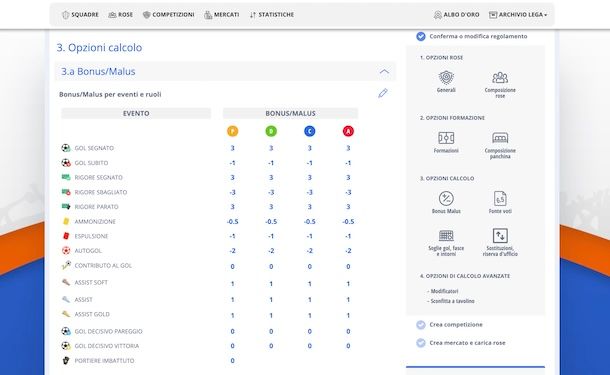Screen dimensions: 610x375
Task: Click the Conferma o modifica regolamento checkmark
Action: tap(421, 36)
